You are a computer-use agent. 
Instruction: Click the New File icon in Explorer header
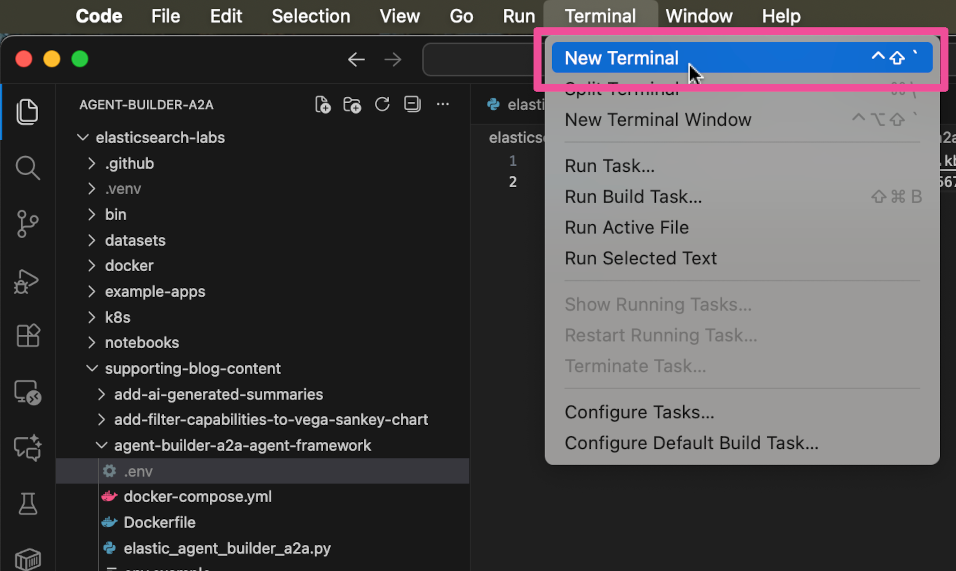(x=323, y=105)
